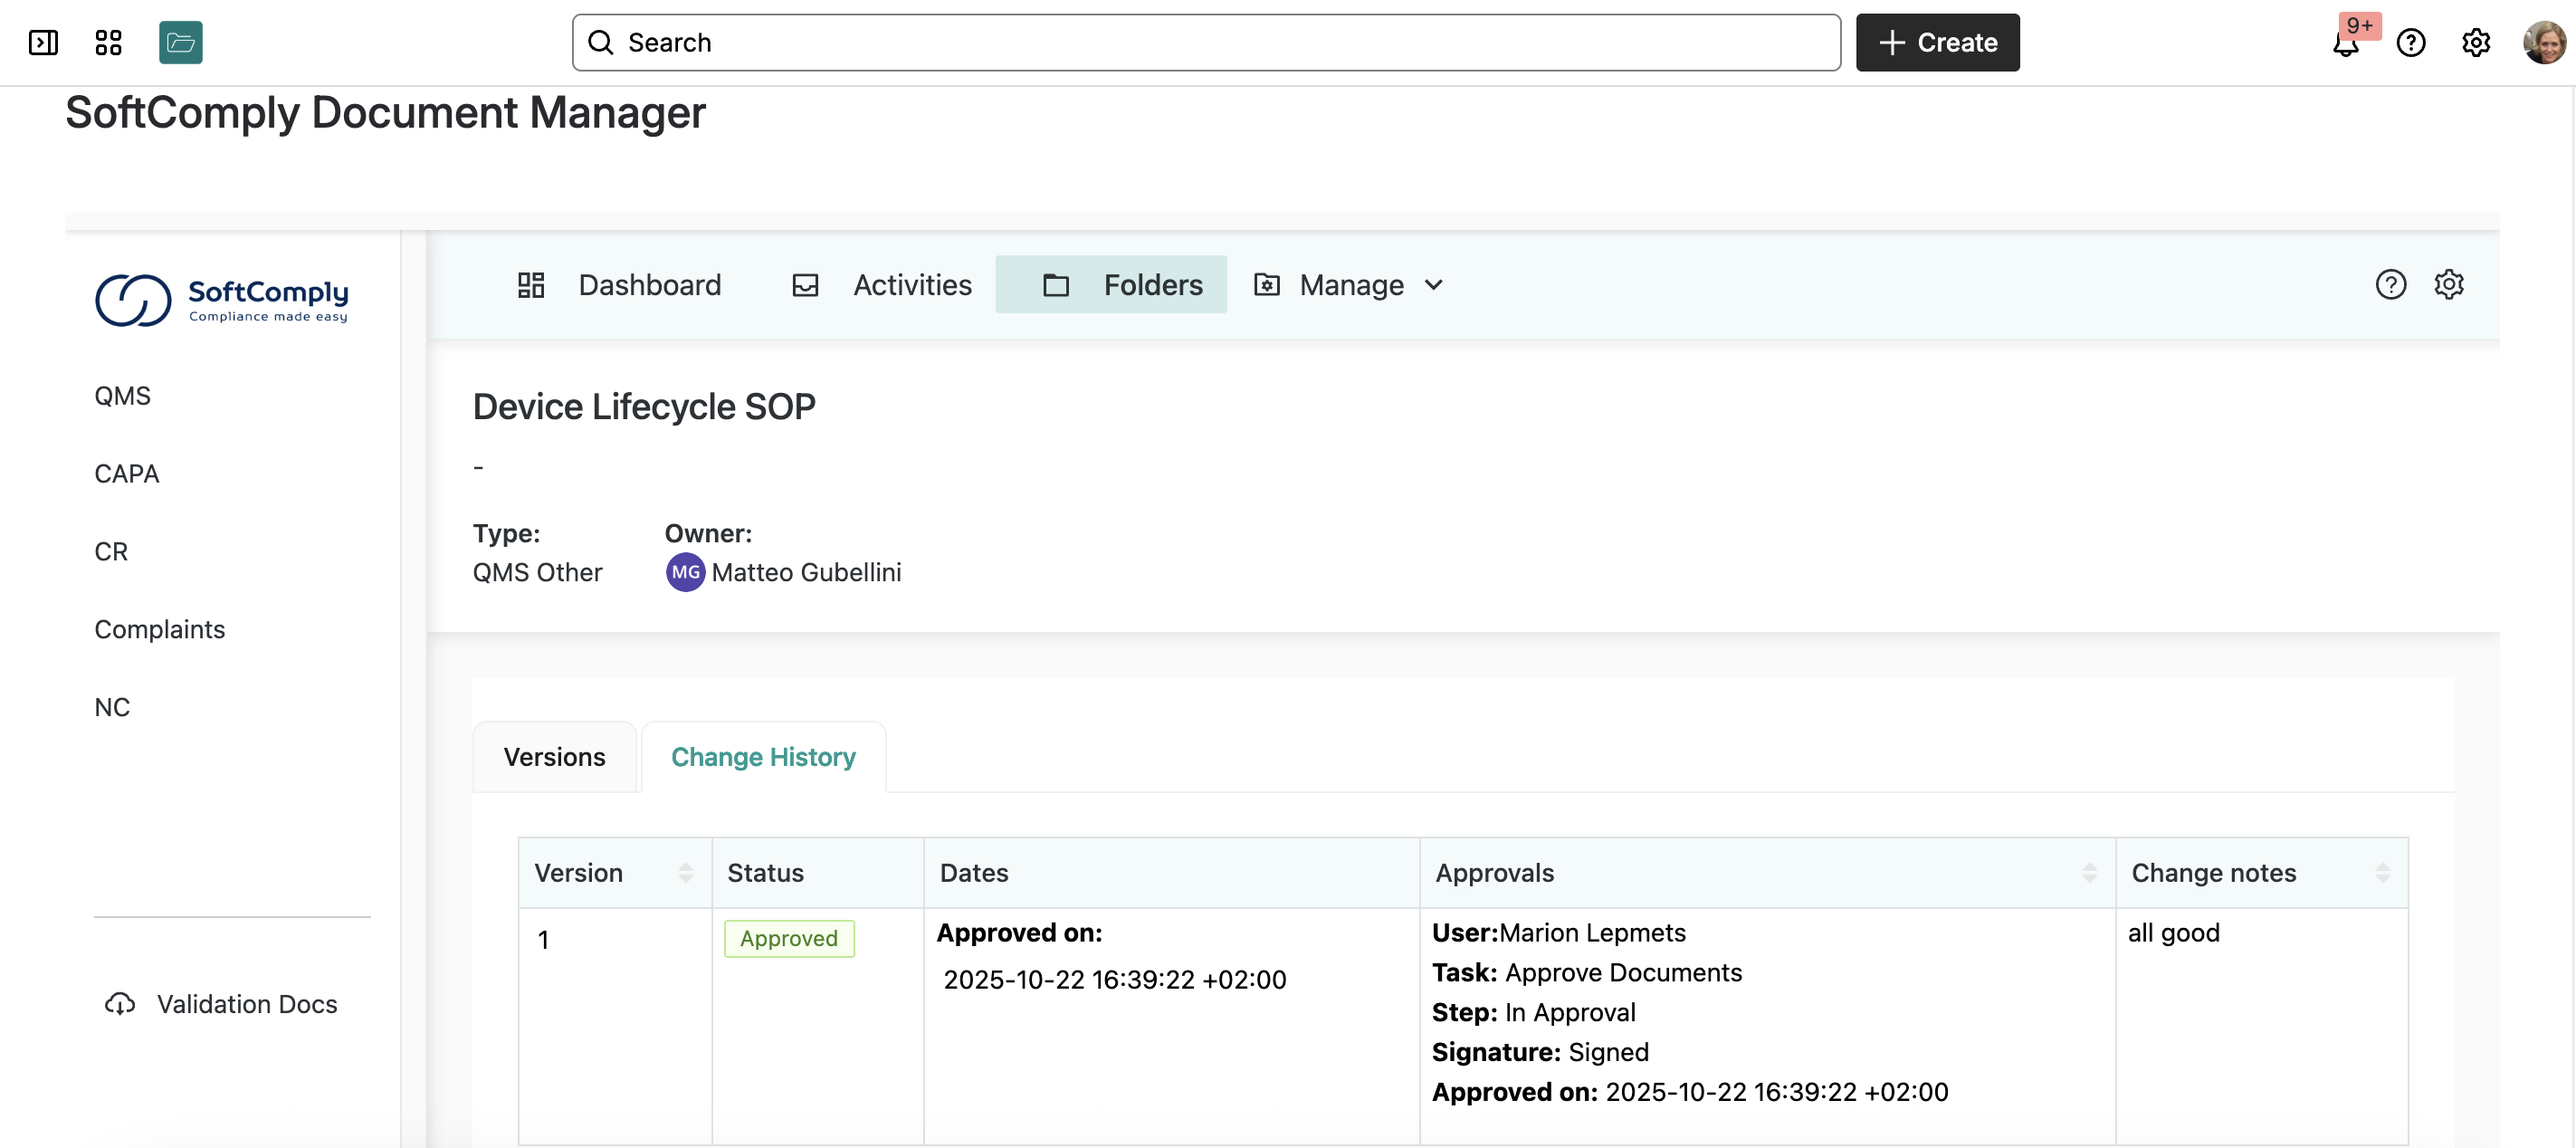Open the Document Manager settings gear
Image resolution: width=2576 pixels, height=1148 pixels.
pos(2448,285)
